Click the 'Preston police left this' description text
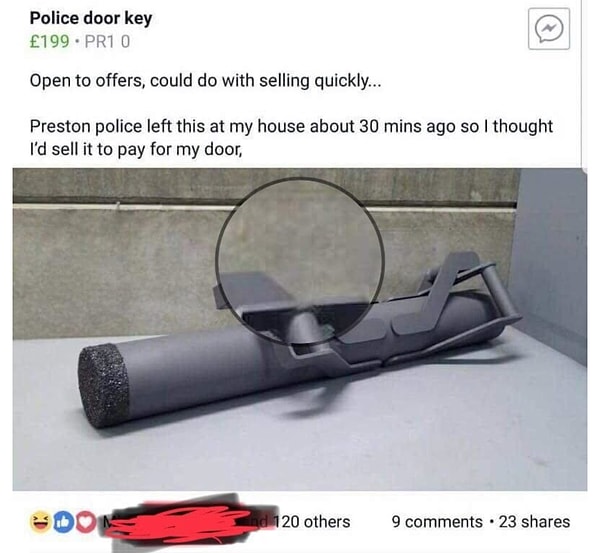This screenshot has width=600, height=553. [291, 127]
